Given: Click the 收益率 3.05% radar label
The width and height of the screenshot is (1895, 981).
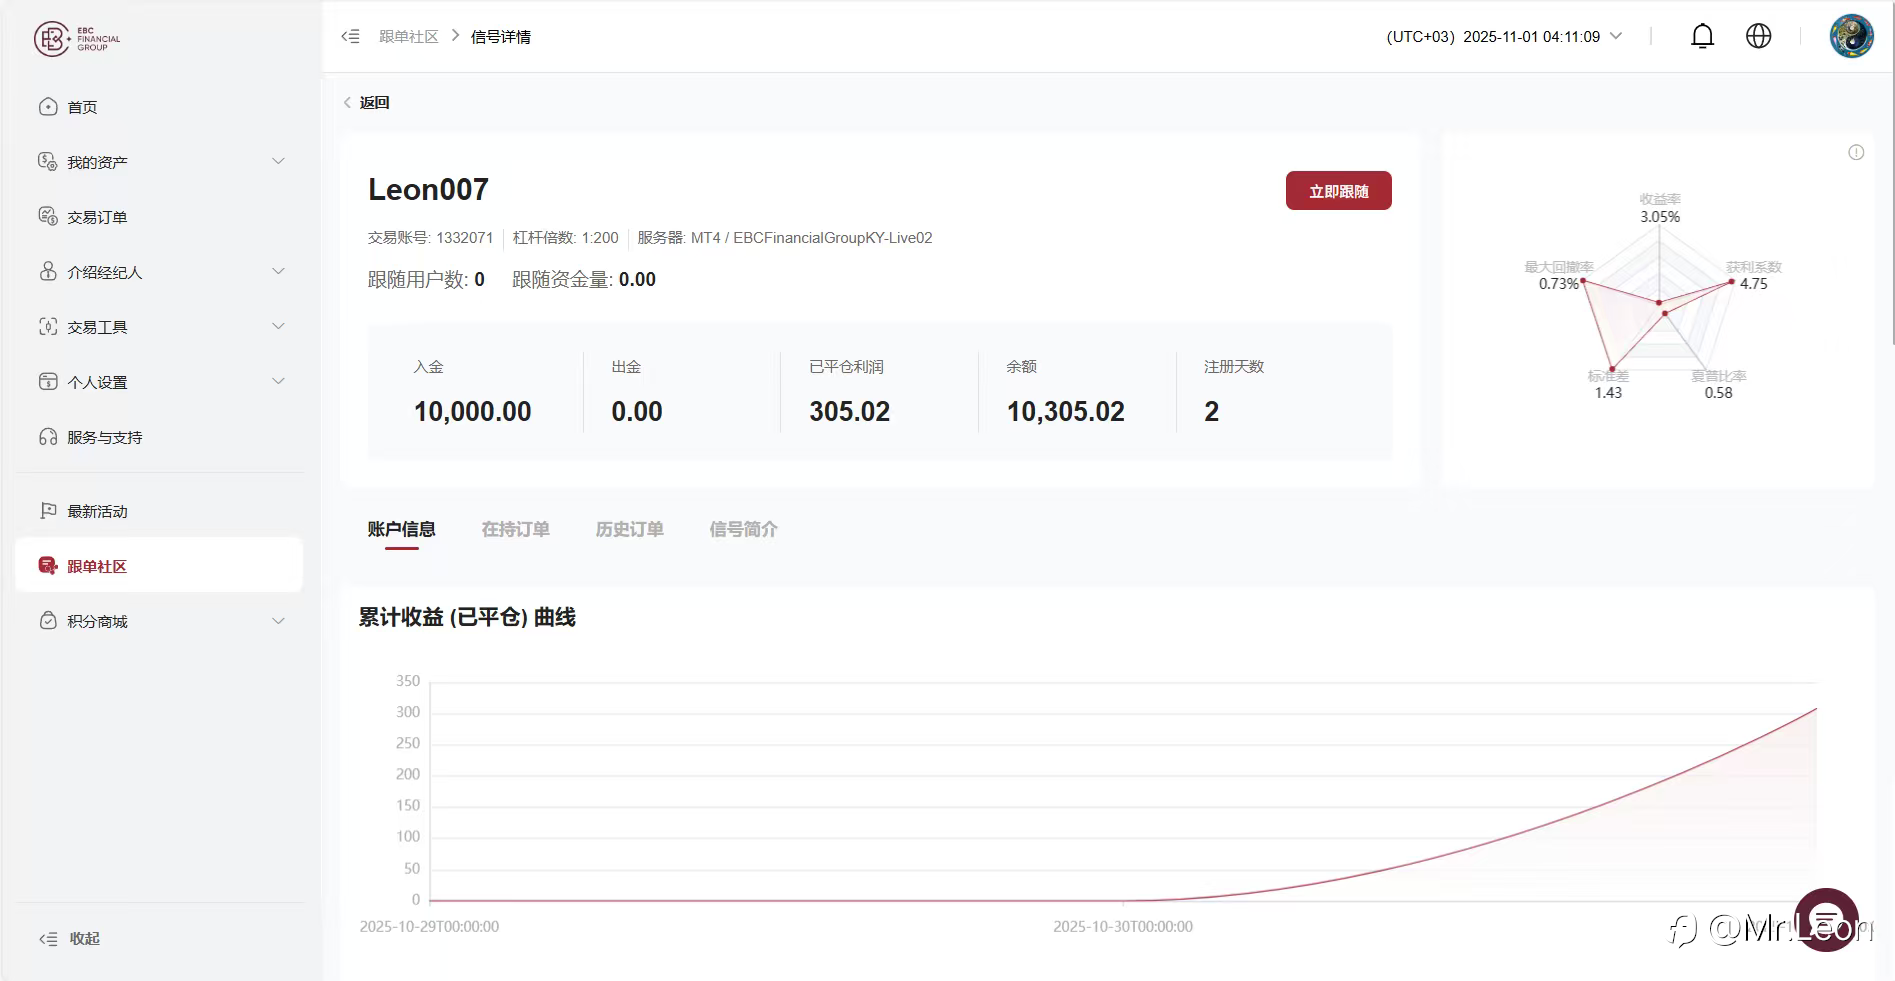Looking at the screenshot, I should [1660, 208].
